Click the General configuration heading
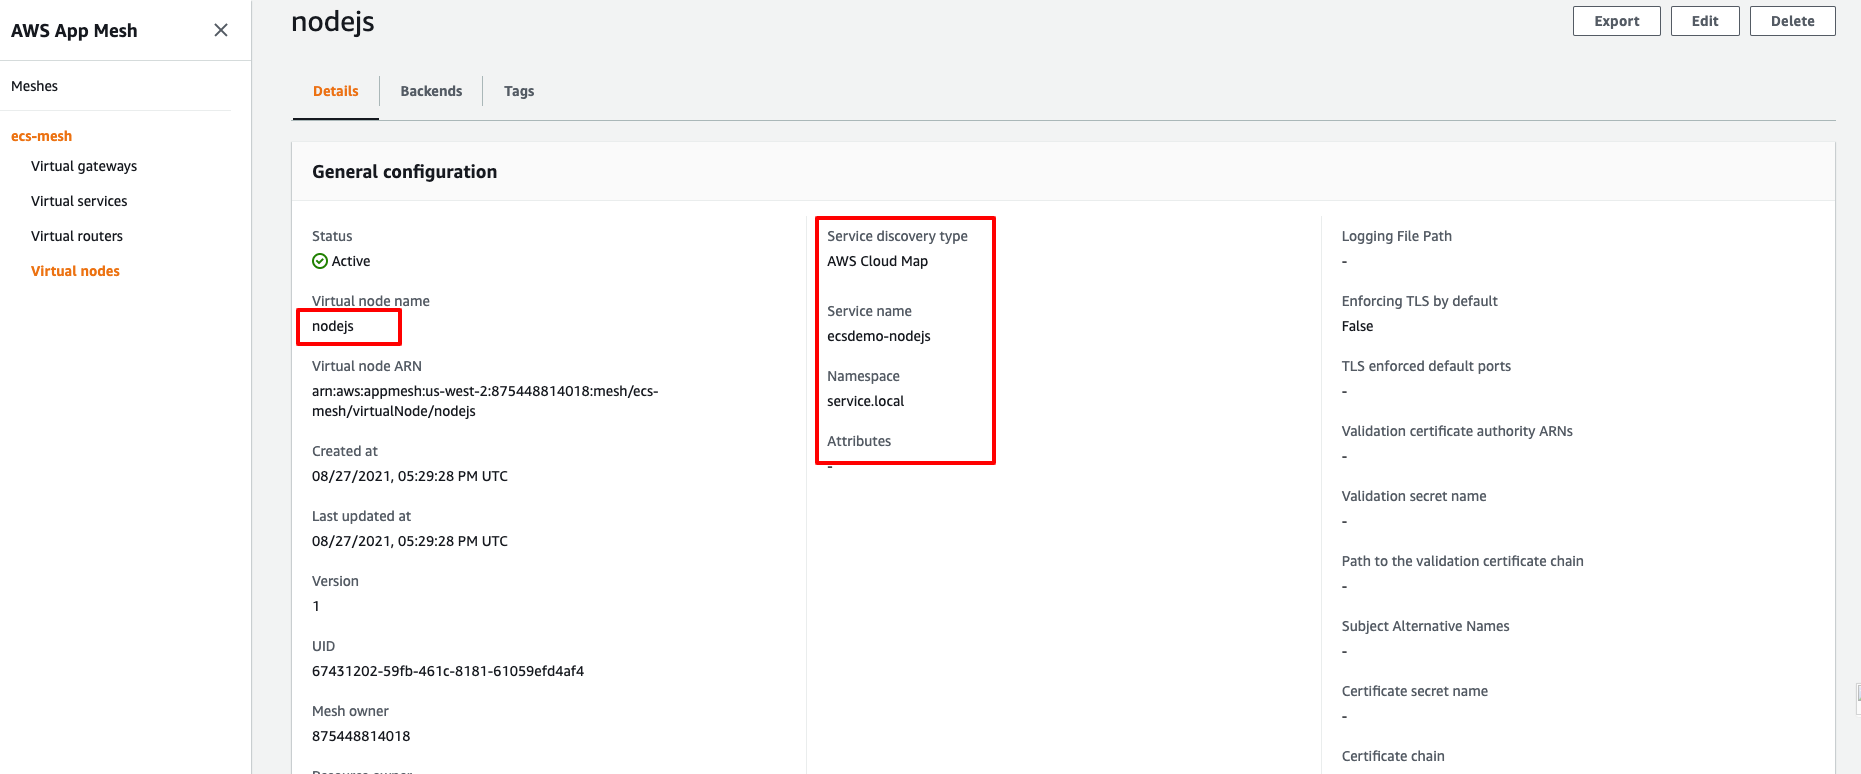This screenshot has height=774, width=1861. coord(405,172)
